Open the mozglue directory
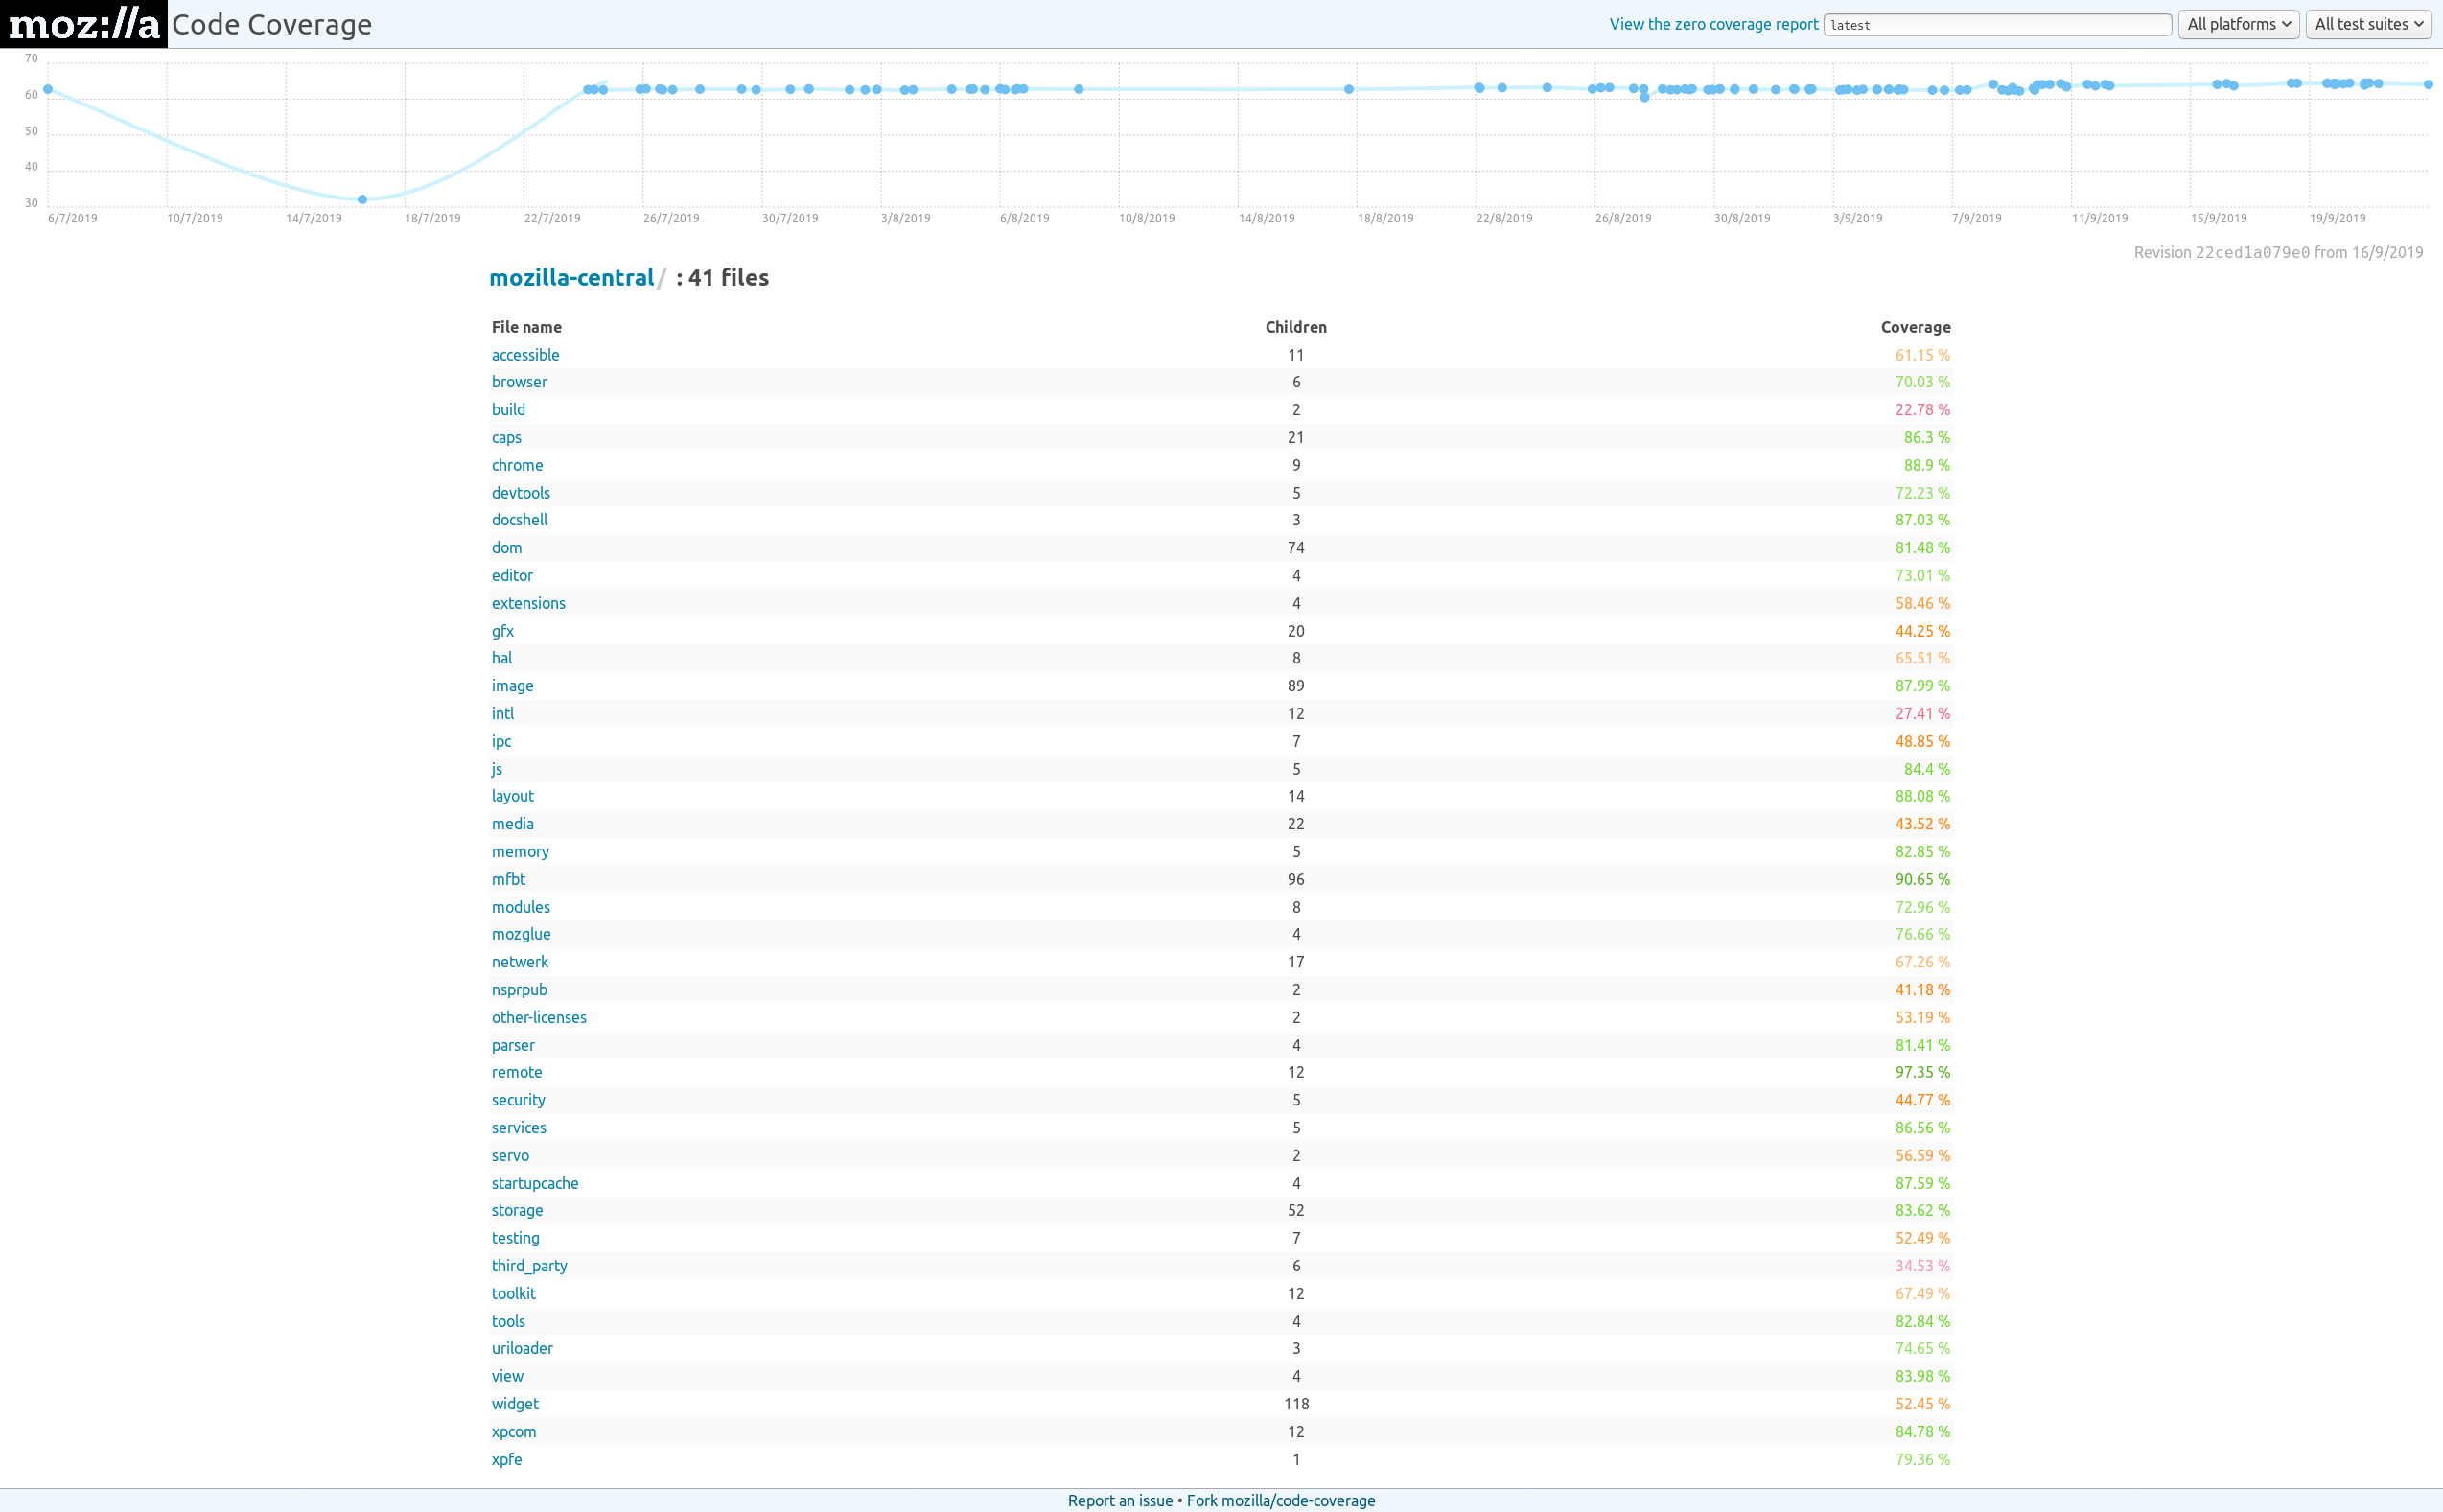Image resolution: width=2443 pixels, height=1512 pixels. coord(521,934)
